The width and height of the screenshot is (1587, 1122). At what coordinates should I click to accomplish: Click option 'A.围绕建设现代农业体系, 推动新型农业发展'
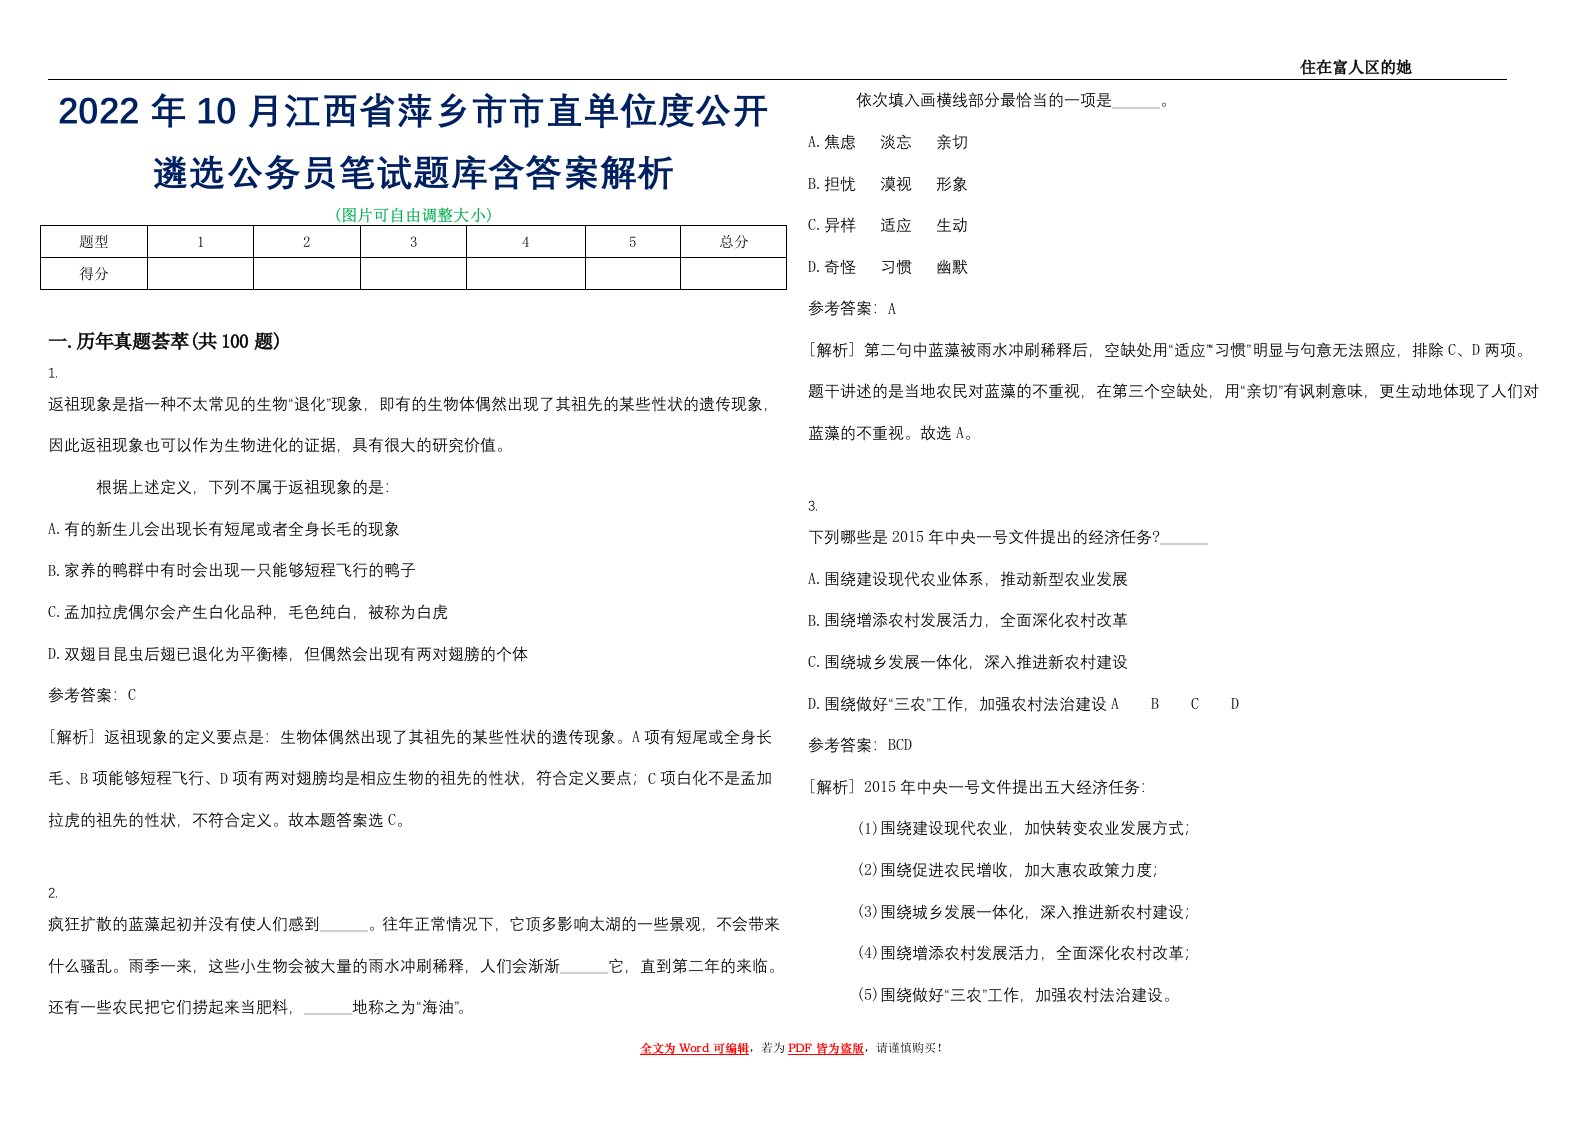(968, 579)
